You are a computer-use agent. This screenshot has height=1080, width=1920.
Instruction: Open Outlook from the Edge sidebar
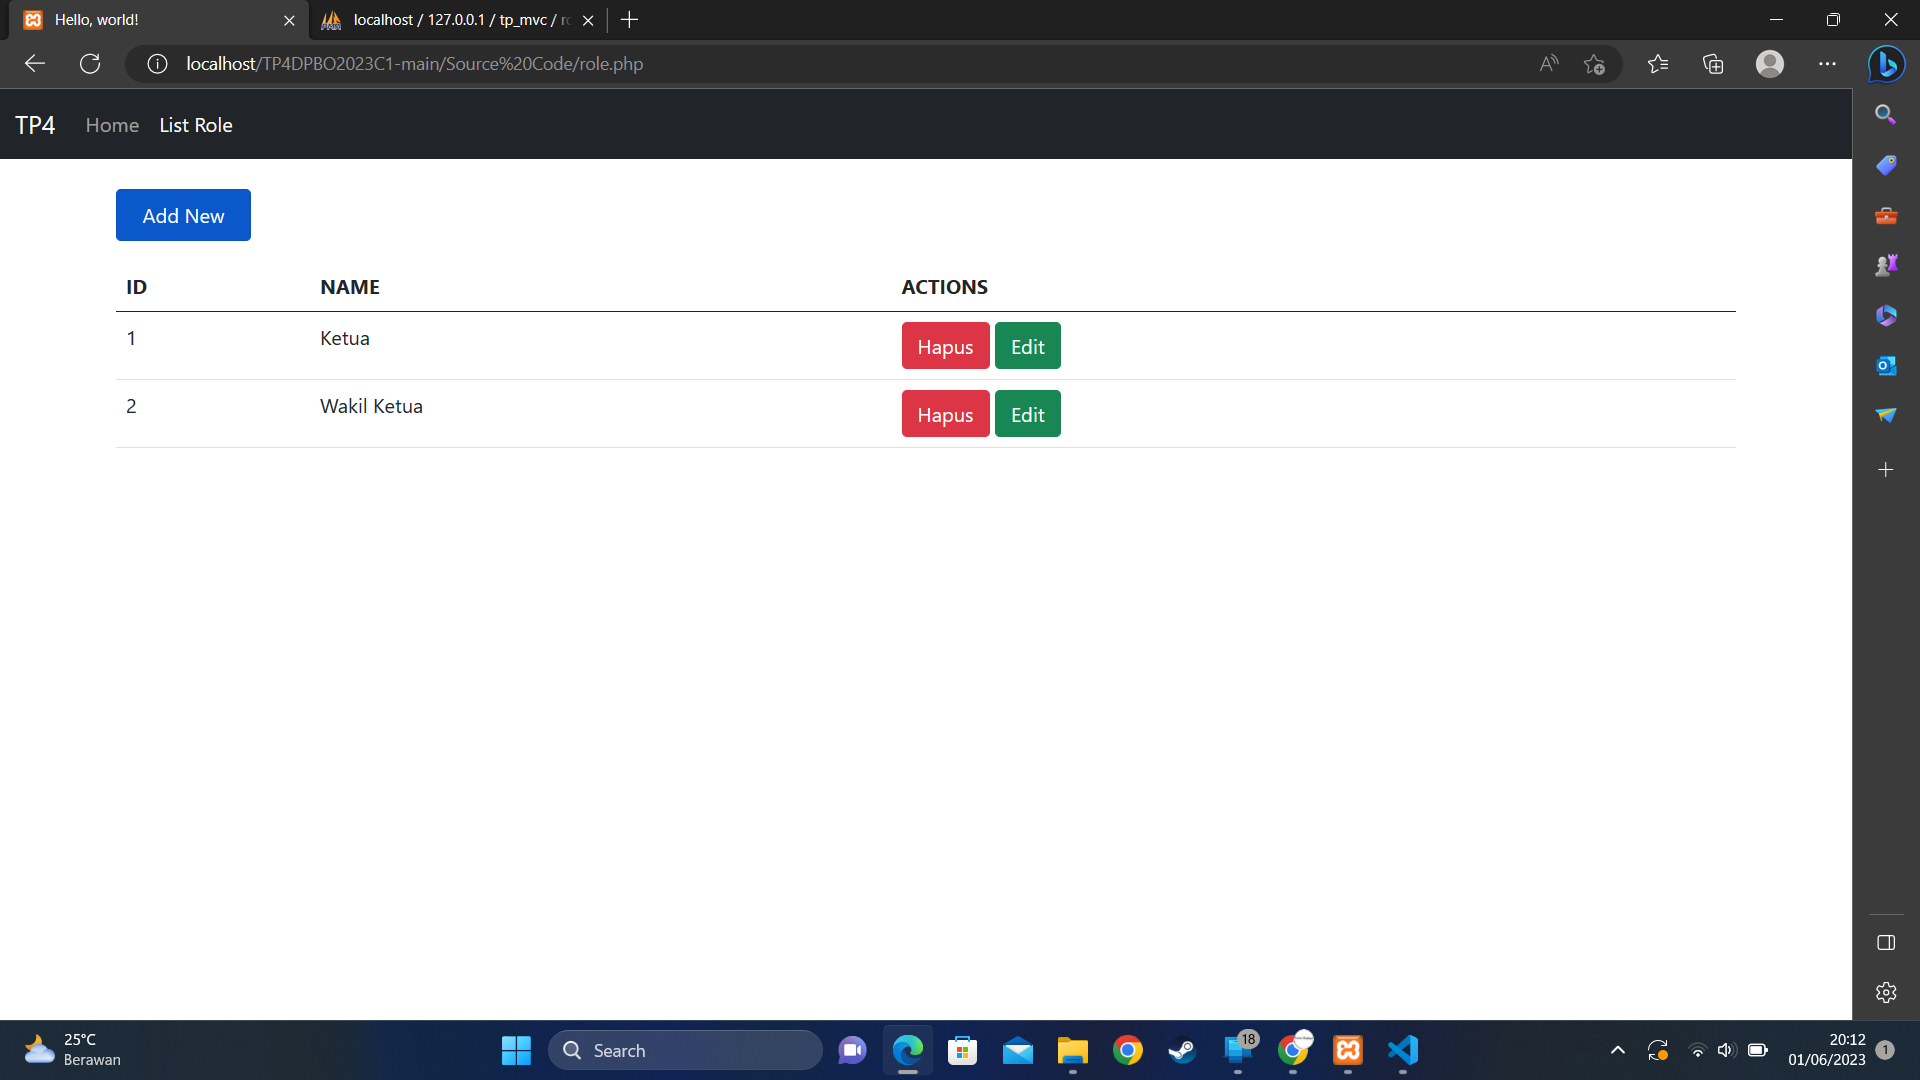[1886, 365]
